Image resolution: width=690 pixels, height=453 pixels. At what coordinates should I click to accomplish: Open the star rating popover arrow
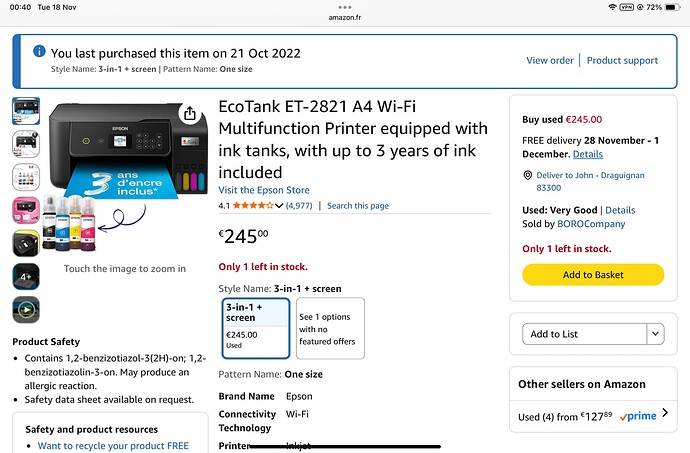[x=279, y=206]
